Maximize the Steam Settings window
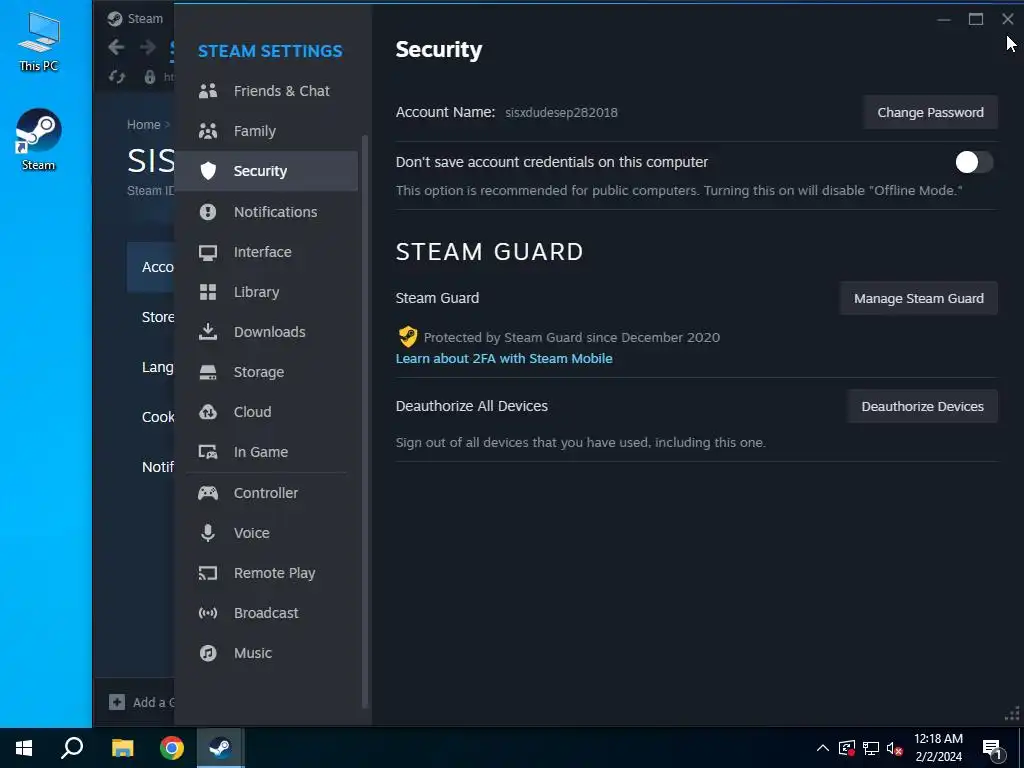This screenshot has width=1024, height=768. (x=976, y=19)
